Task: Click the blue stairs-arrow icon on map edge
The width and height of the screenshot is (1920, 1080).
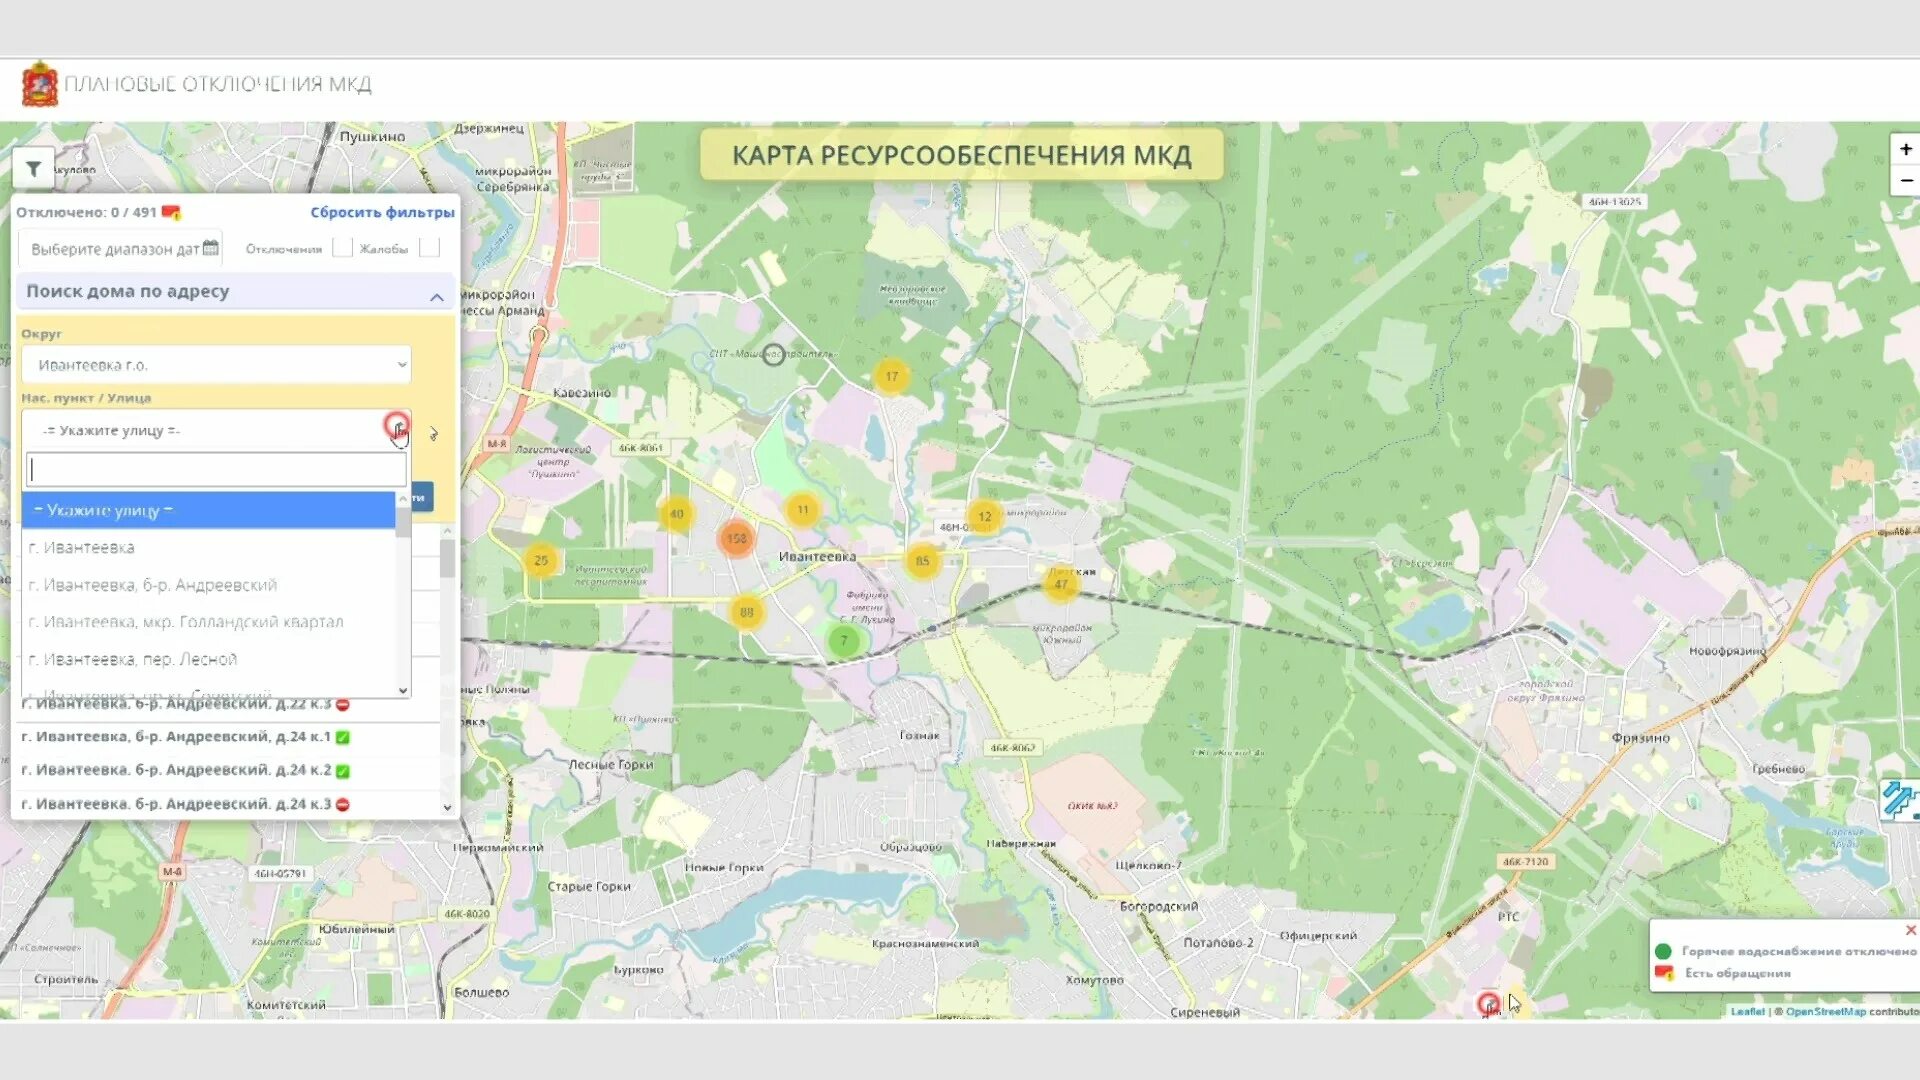Action: [x=1898, y=800]
